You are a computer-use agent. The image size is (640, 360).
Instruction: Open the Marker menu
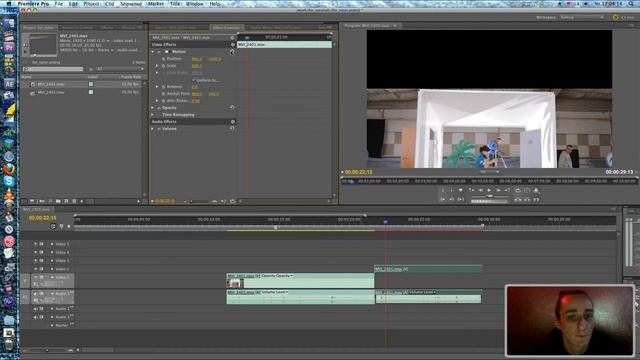(155, 4)
